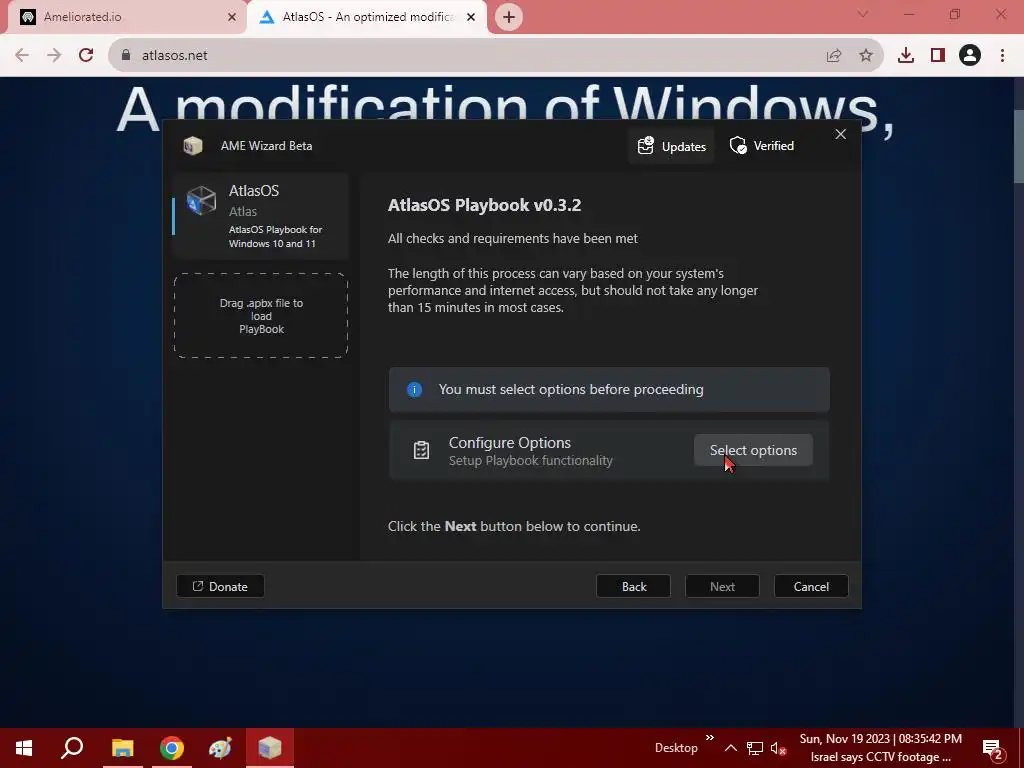Open Paint app from taskbar
Viewport: 1024px width, 768px height.
220,748
